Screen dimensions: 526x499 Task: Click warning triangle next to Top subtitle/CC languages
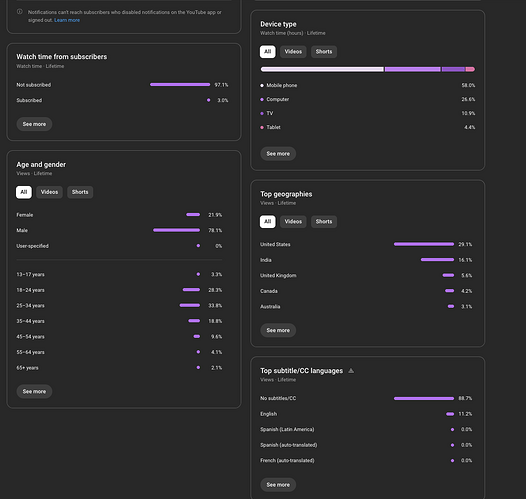coord(351,371)
